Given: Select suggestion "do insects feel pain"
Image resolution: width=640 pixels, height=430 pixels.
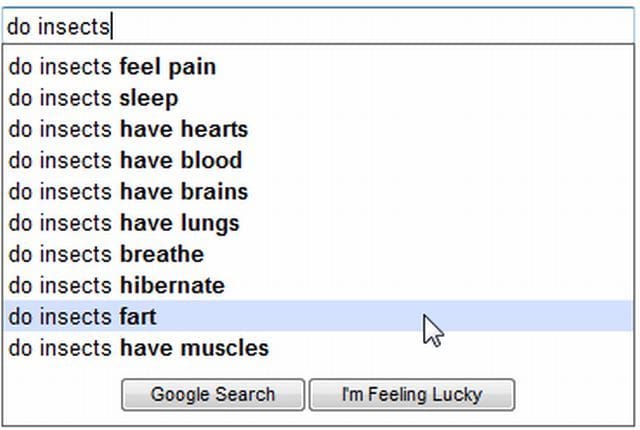Looking at the screenshot, I should 112,68.
